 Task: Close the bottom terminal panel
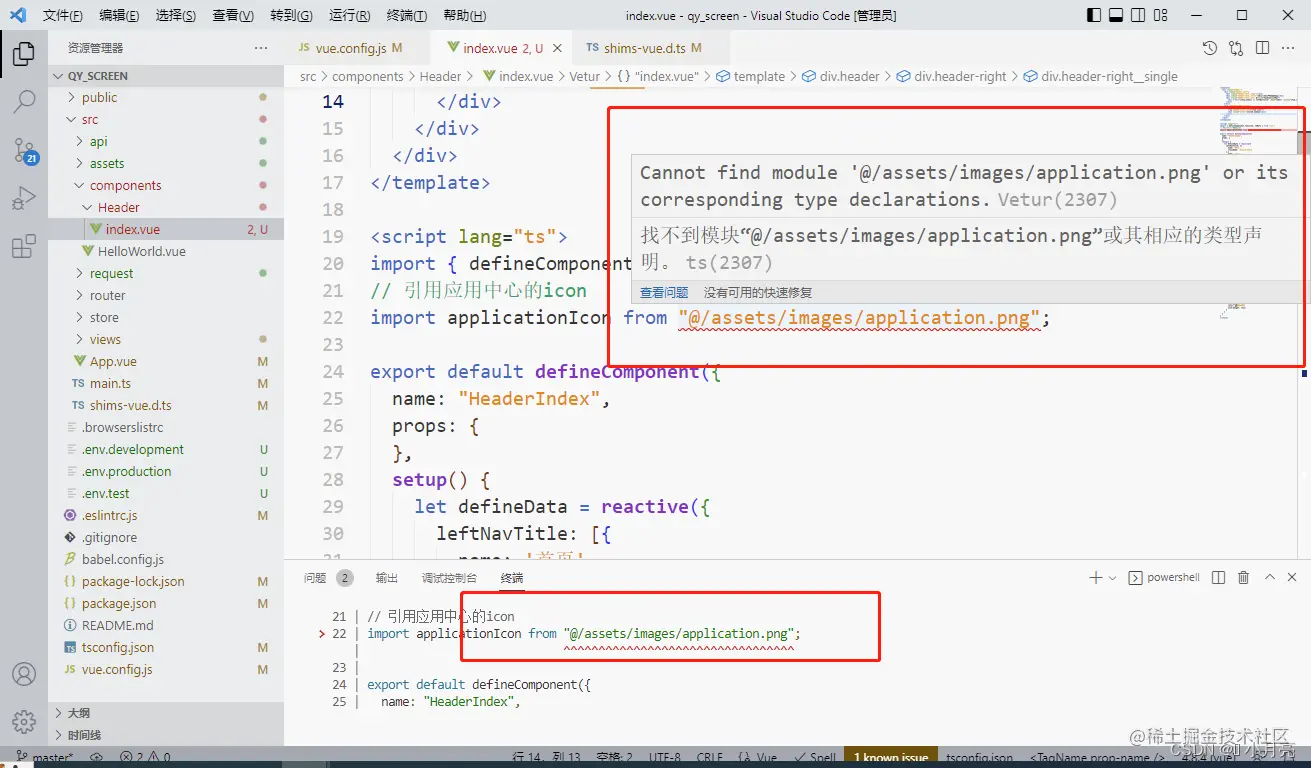tap(1293, 577)
